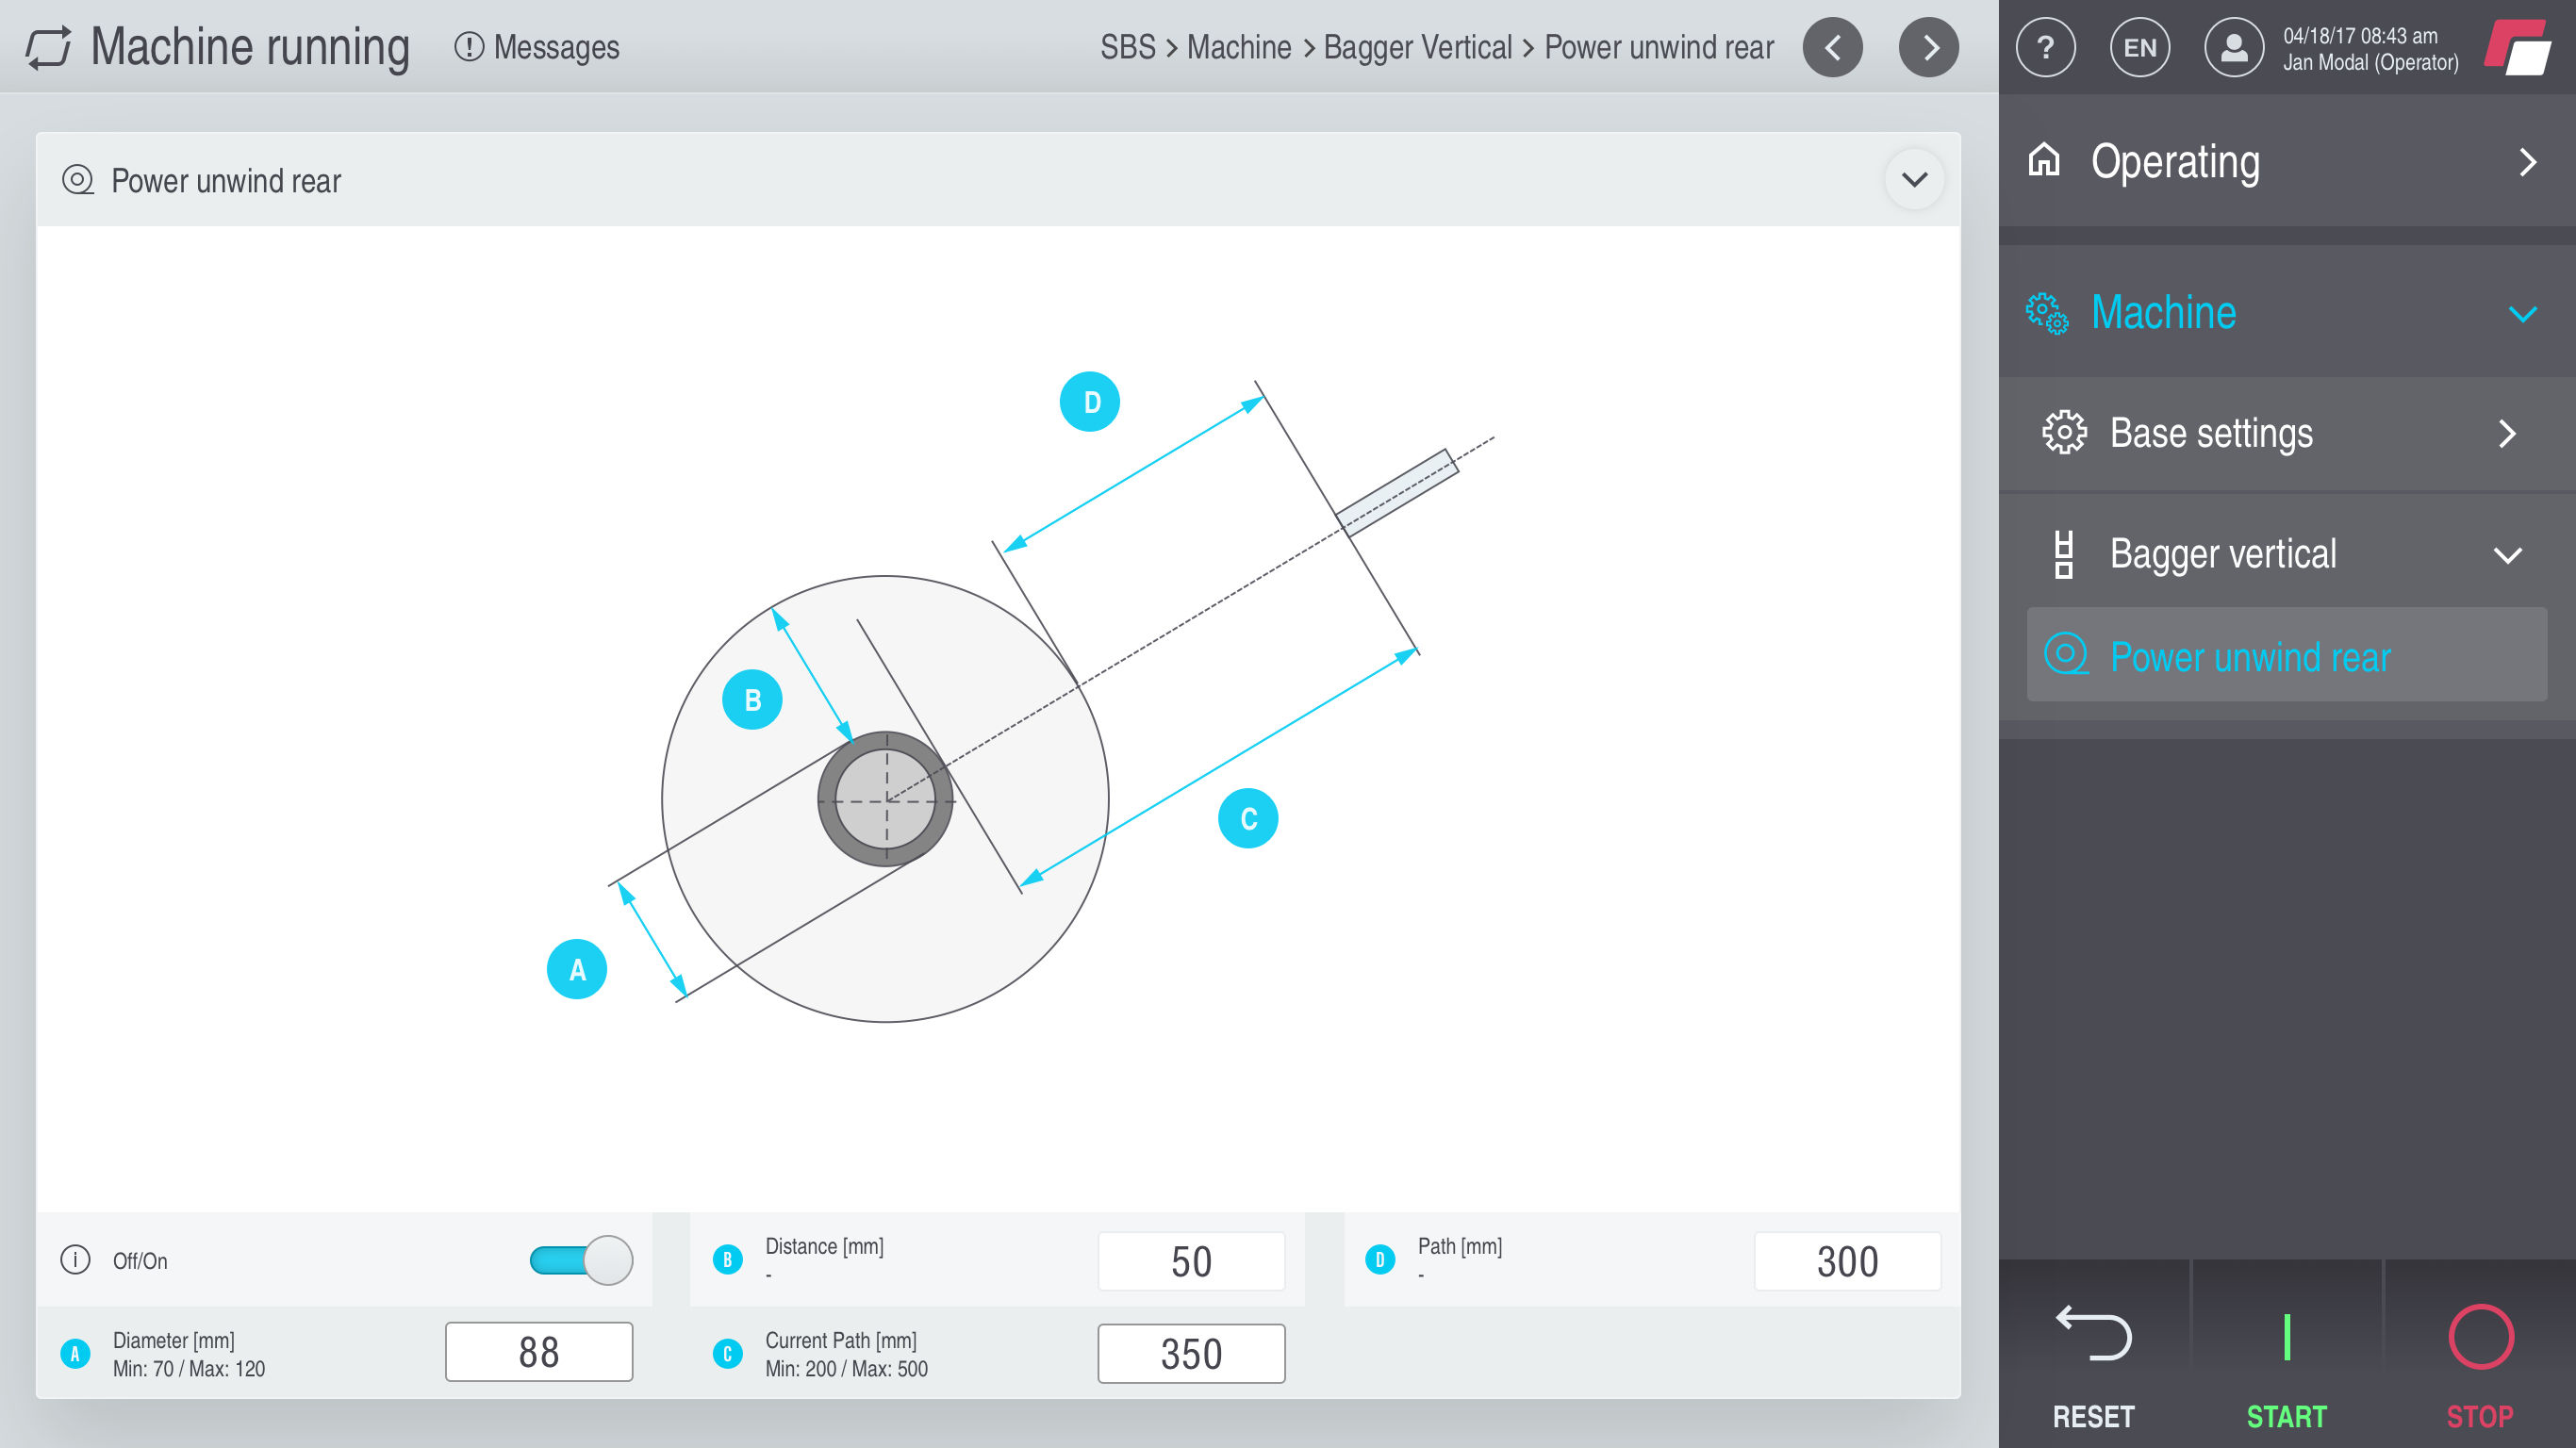This screenshot has height=1448, width=2576.
Task: Enable EN language selection
Action: (2140, 46)
